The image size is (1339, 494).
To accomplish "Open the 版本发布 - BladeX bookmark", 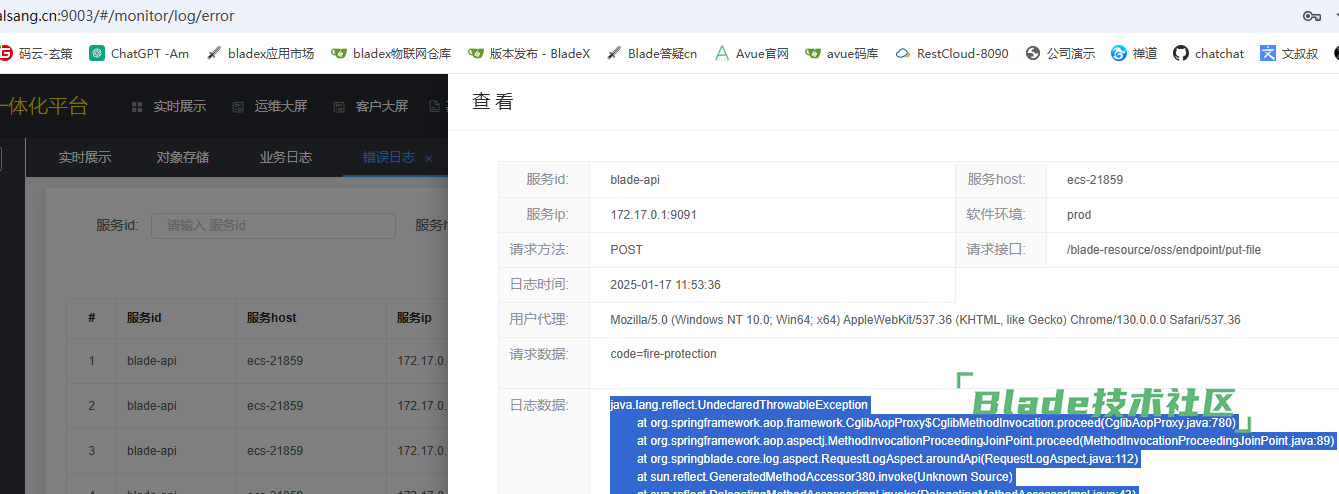I will click(x=529, y=53).
